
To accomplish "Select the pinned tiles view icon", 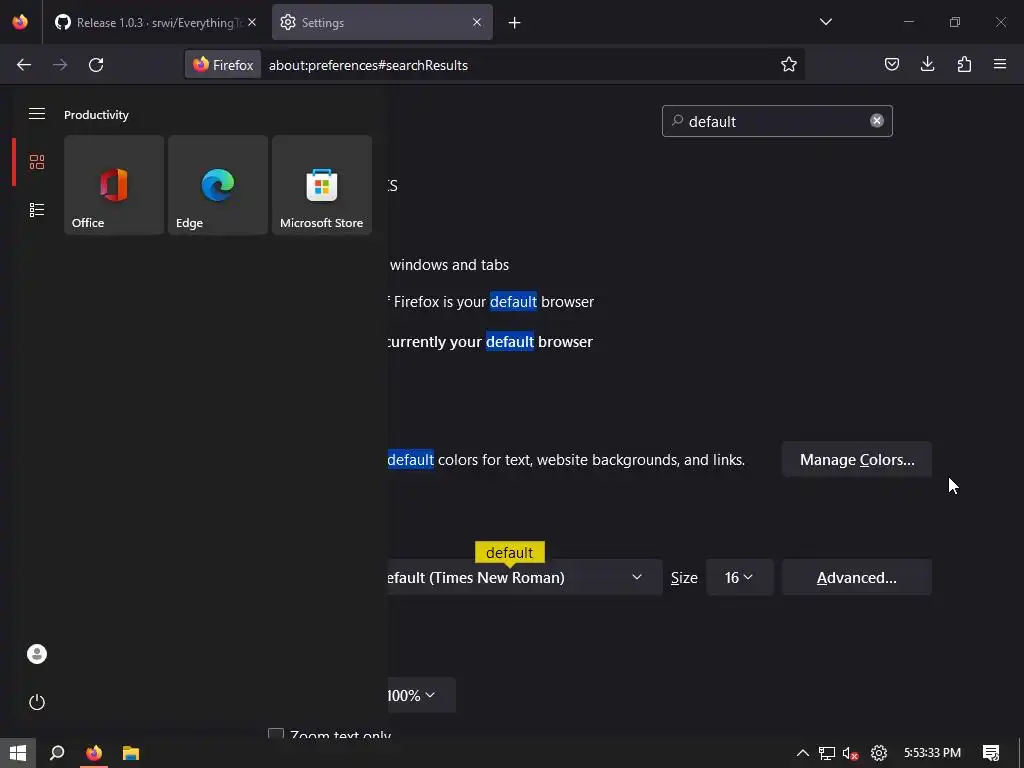I will click(x=37, y=161).
